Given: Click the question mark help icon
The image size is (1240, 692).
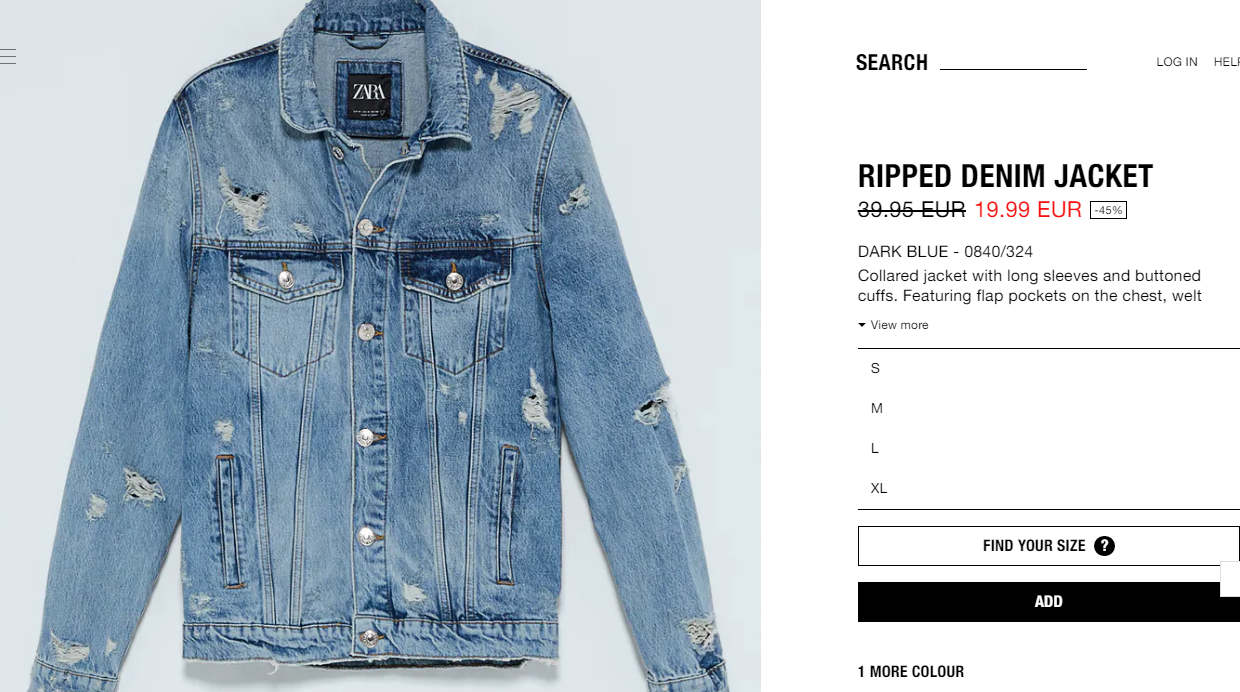Looking at the screenshot, I should click(1104, 545).
